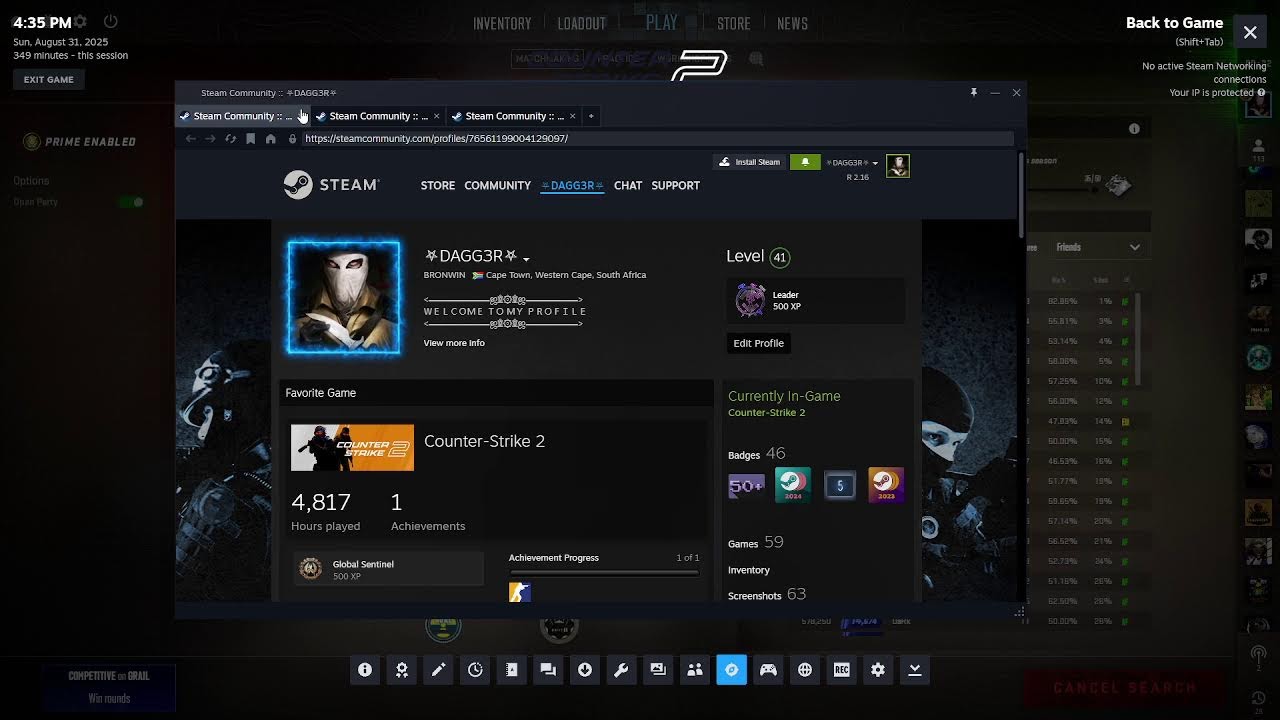Screen dimensions: 1280x720
Task: Open the guides book icon in overlay toolbar
Action: coord(511,670)
